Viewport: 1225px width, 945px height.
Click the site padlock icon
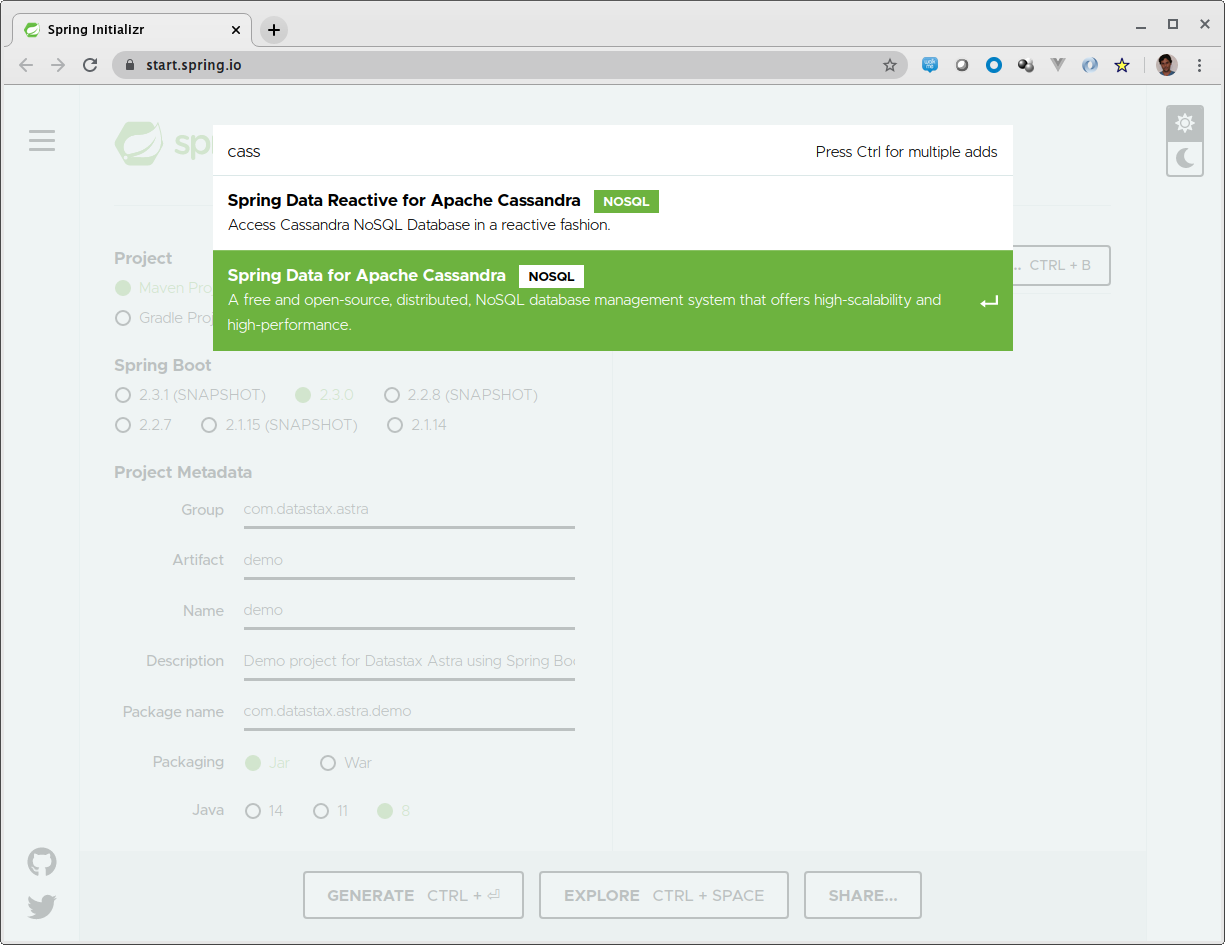[128, 65]
